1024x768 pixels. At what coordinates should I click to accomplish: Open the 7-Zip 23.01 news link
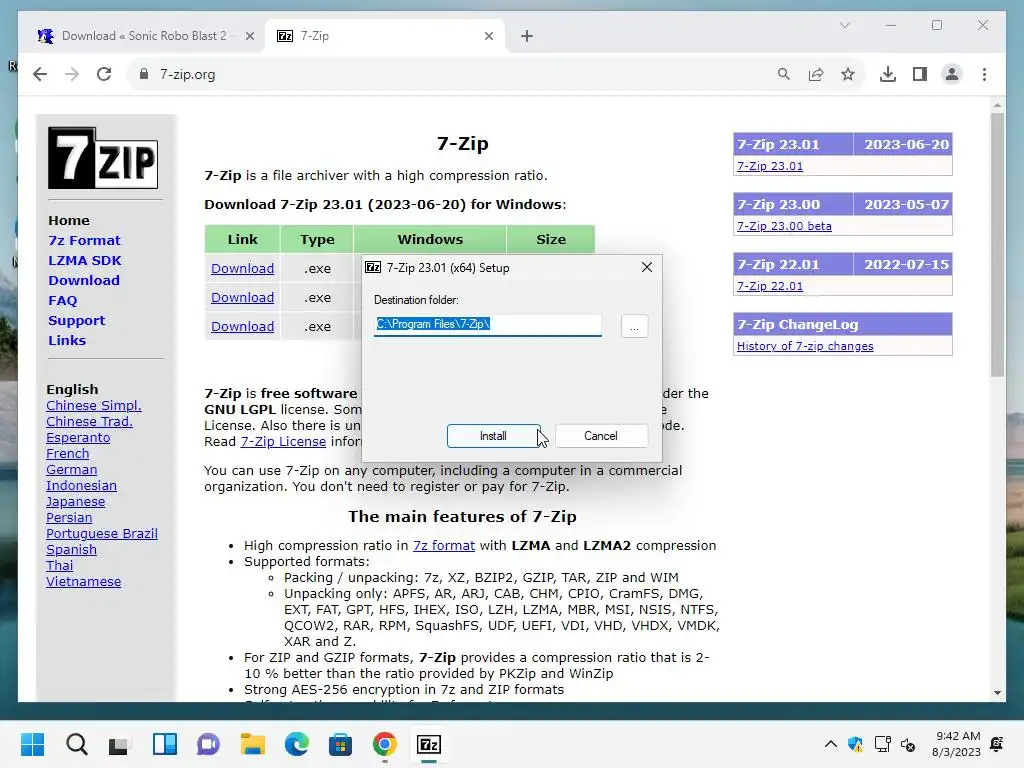point(770,166)
